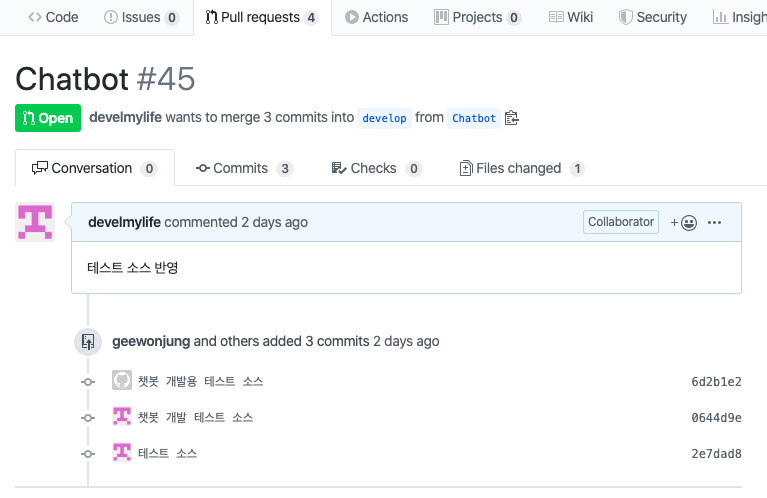The image size is (767, 498).
Task: Click the green Open status badge
Action: 48,118
